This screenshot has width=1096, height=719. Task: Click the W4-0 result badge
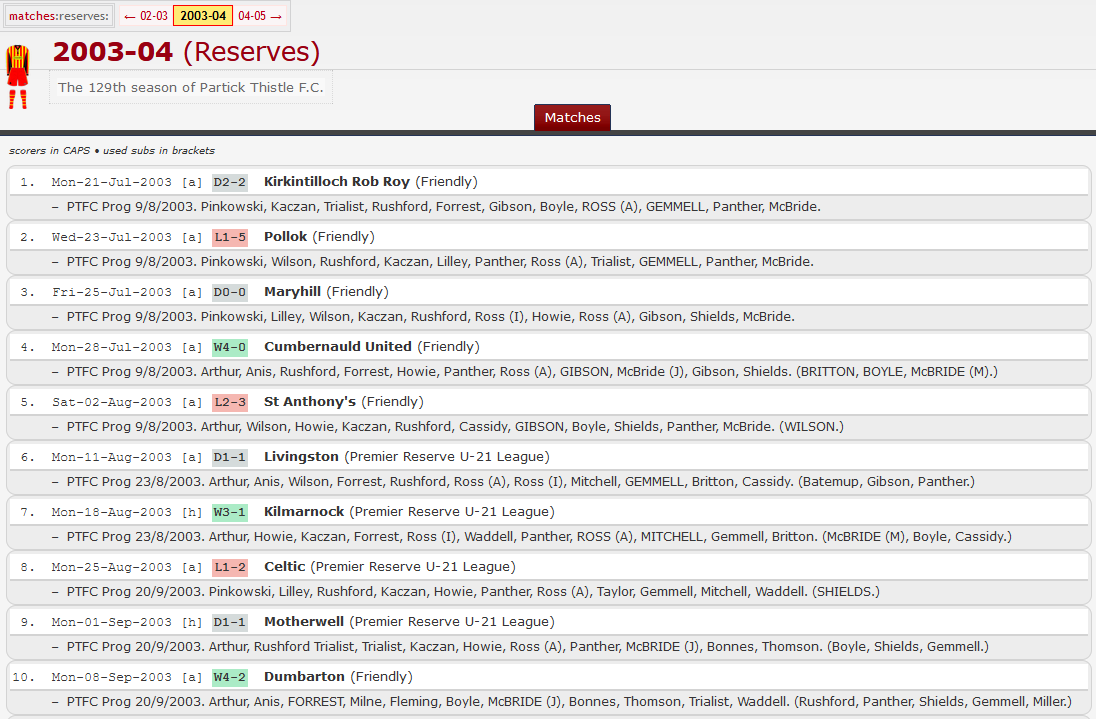click(230, 347)
